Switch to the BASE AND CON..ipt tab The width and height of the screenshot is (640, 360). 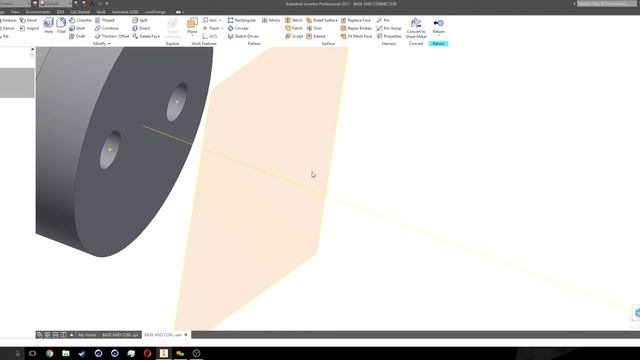120,335
